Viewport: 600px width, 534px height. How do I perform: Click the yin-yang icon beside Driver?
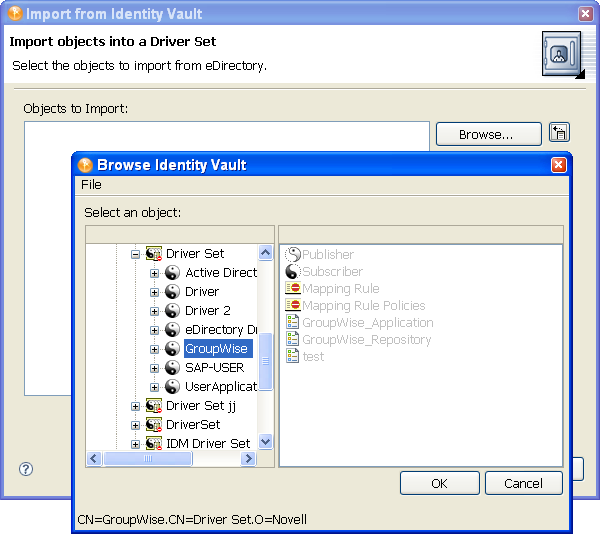click(x=172, y=292)
